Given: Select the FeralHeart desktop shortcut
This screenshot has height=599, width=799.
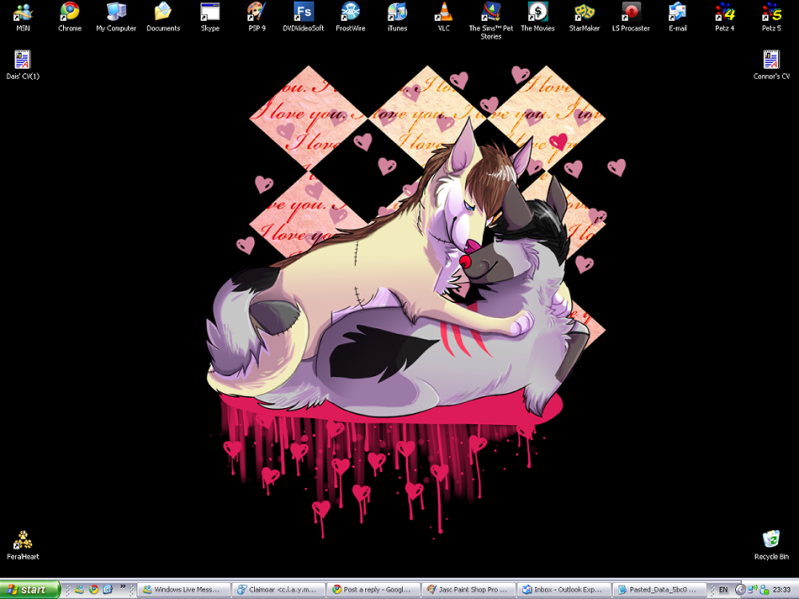Looking at the screenshot, I should click(23, 545).
